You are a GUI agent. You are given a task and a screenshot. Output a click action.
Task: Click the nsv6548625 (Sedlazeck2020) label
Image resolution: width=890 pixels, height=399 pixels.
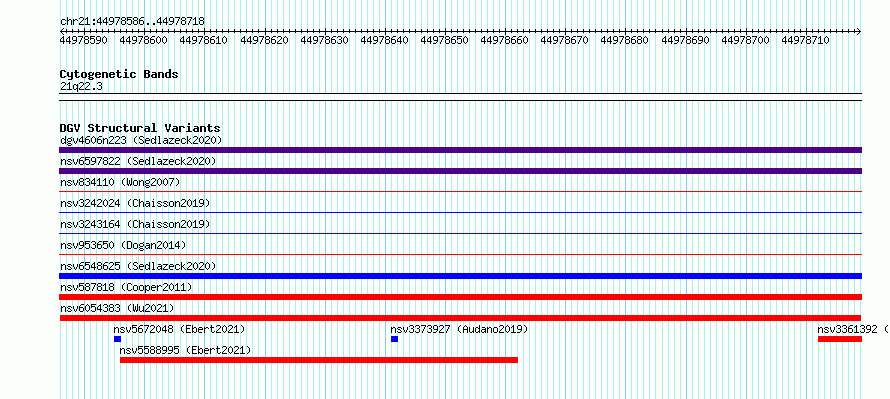click(x=138, y=266)
